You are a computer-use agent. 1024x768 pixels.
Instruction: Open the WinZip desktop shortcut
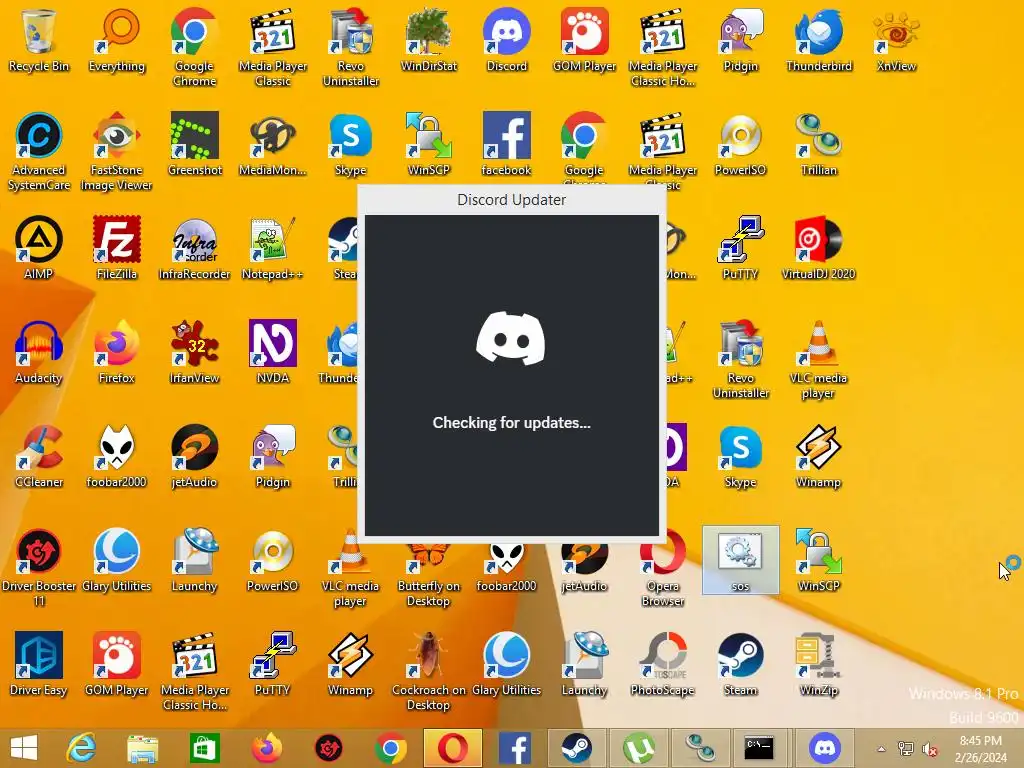[818, 664]
